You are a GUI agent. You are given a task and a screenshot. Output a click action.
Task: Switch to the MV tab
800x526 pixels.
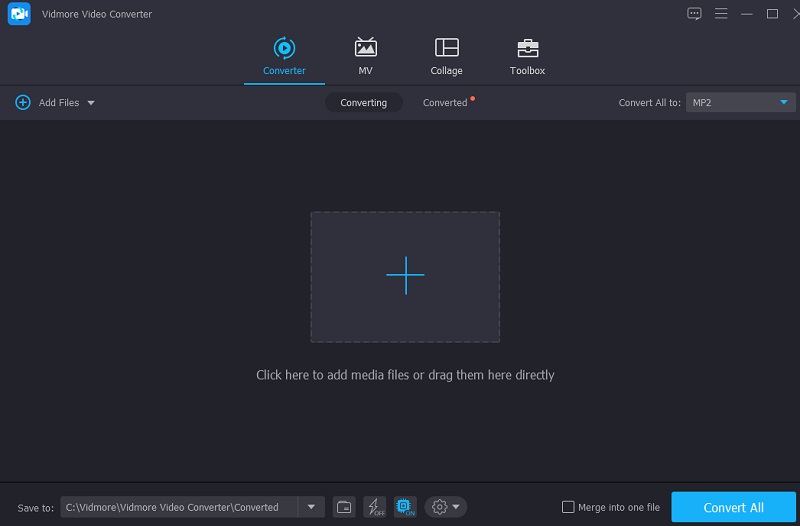[x=366, y=56]
